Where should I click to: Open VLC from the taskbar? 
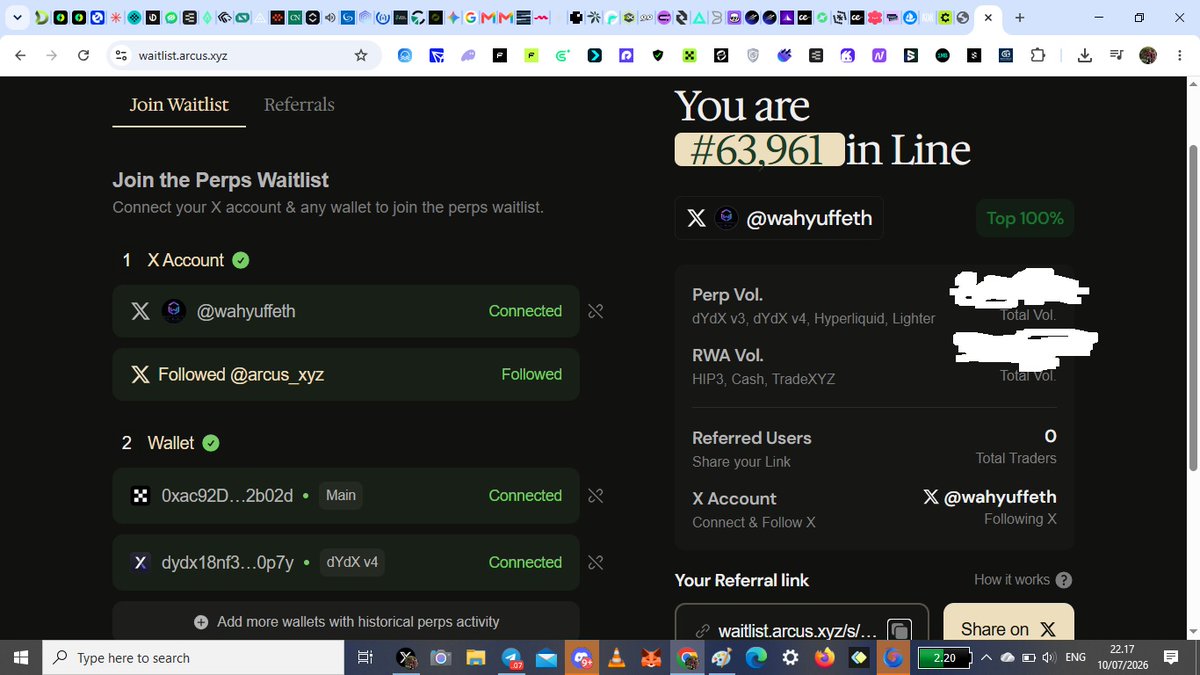click(x=618, y=658)
